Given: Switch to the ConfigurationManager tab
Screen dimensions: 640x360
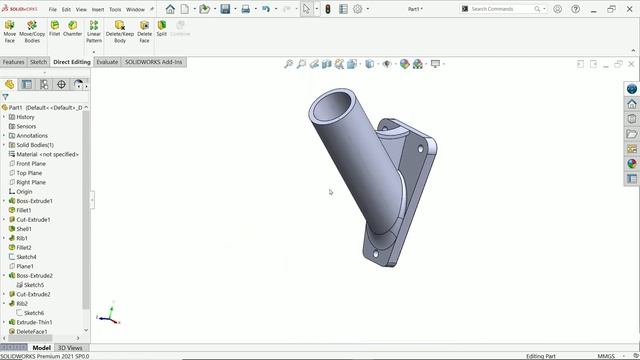Looking at the screenshot, I should 44,84.
